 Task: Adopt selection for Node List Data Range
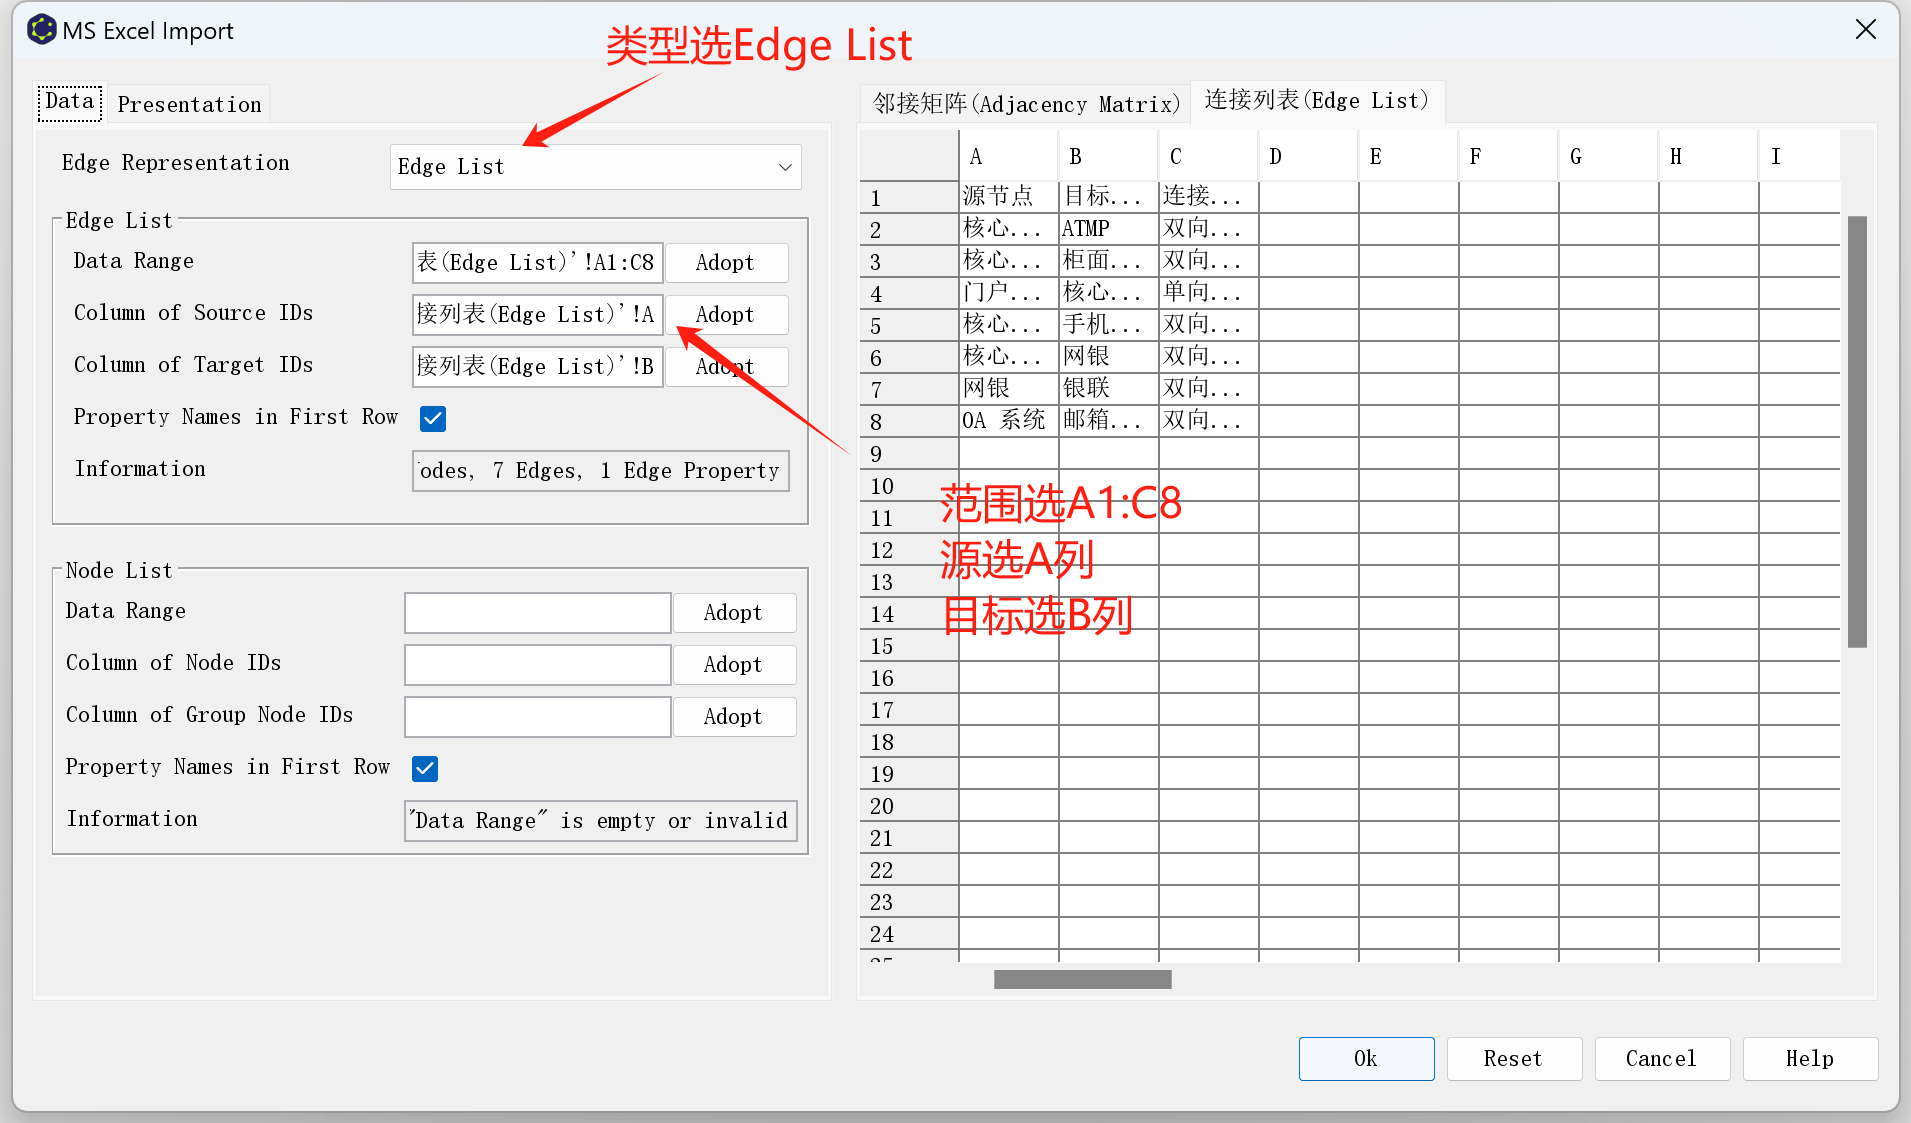coord(734,613)
